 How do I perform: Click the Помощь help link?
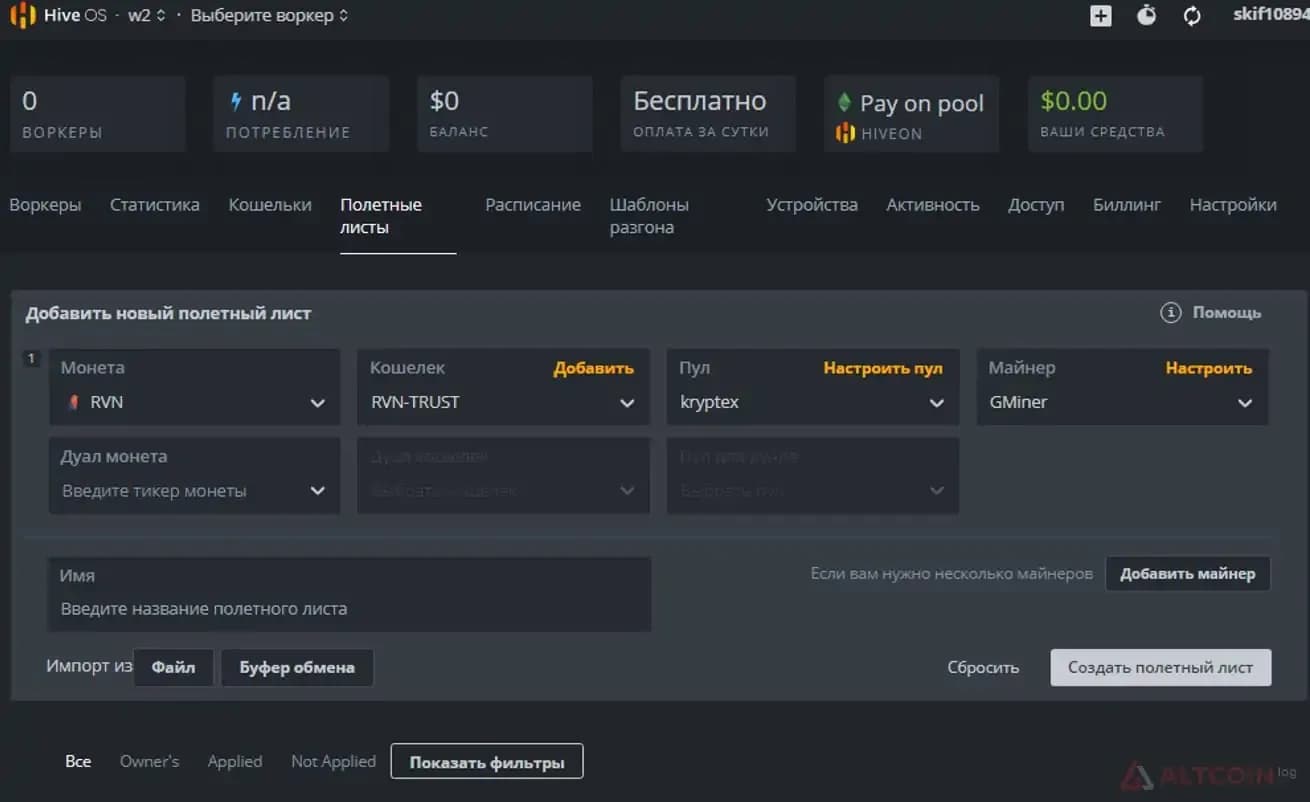pos(1227,313)
